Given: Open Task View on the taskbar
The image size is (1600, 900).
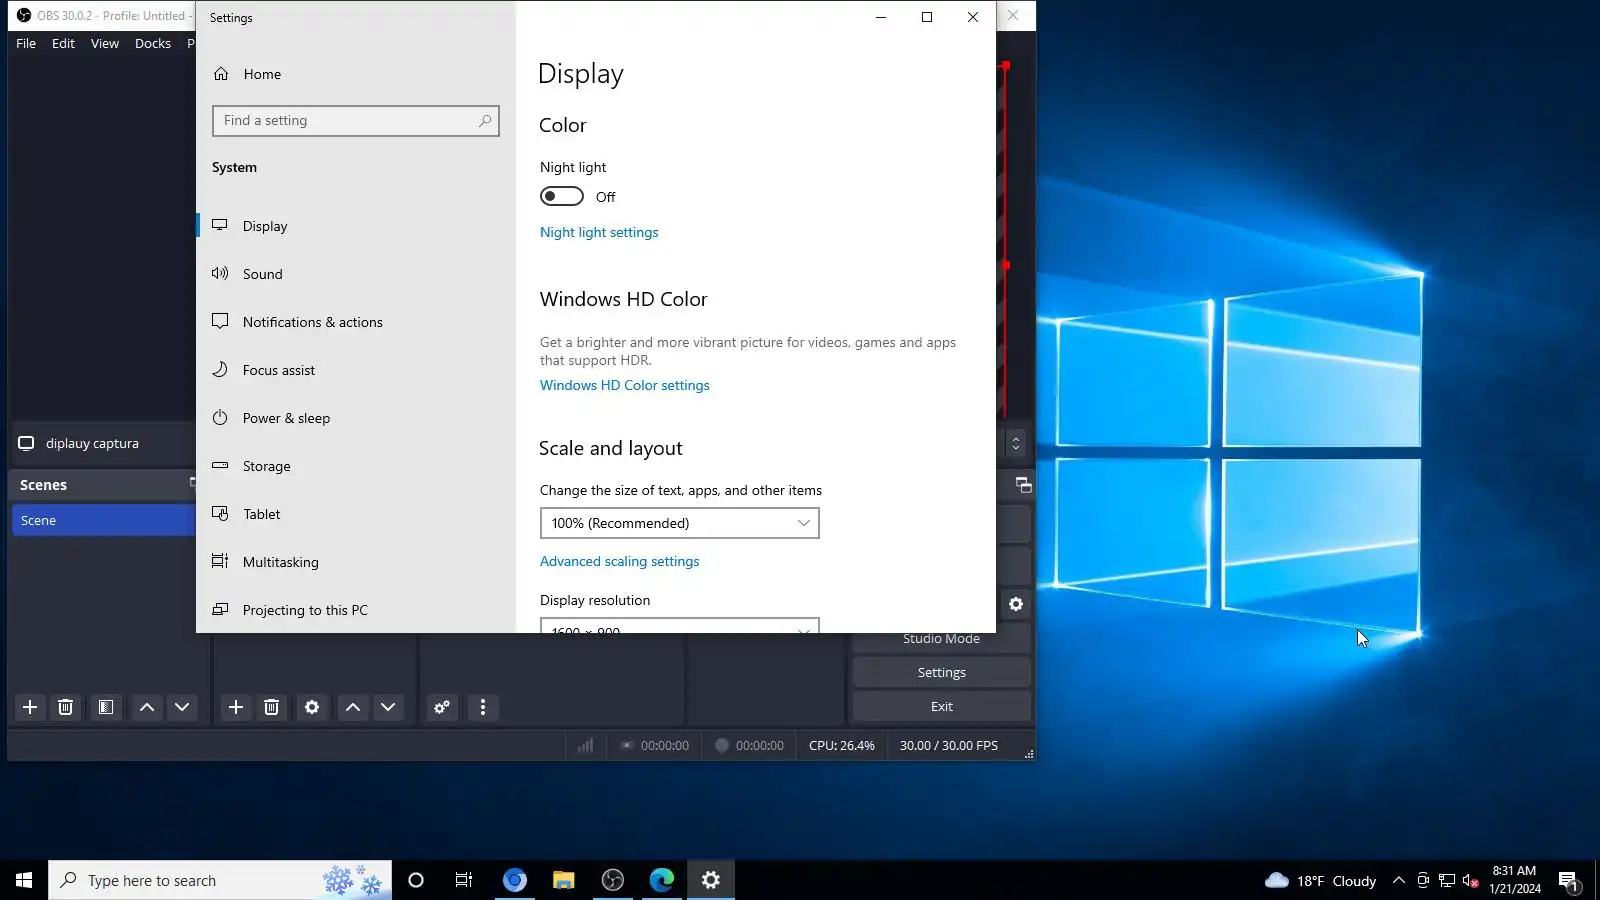Looking at the screenshot, I should click(x=464, y=880).
